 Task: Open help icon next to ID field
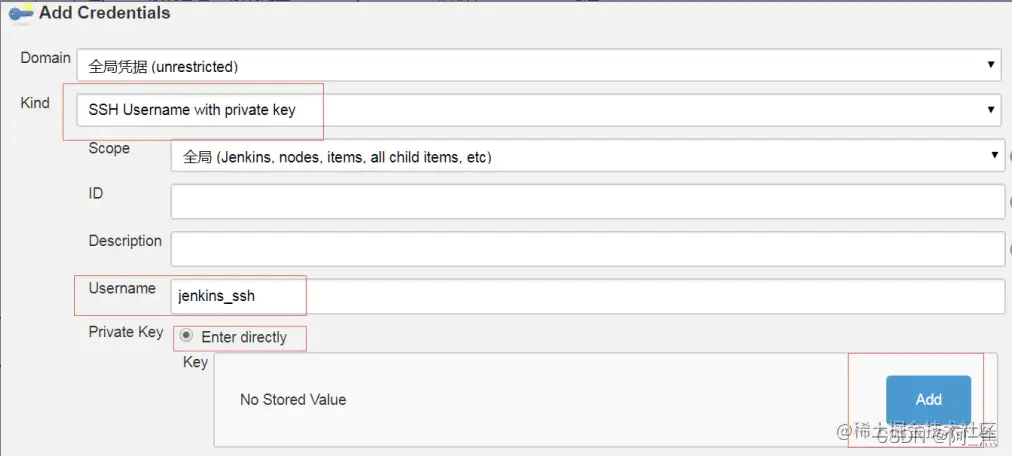[1009, 202]
